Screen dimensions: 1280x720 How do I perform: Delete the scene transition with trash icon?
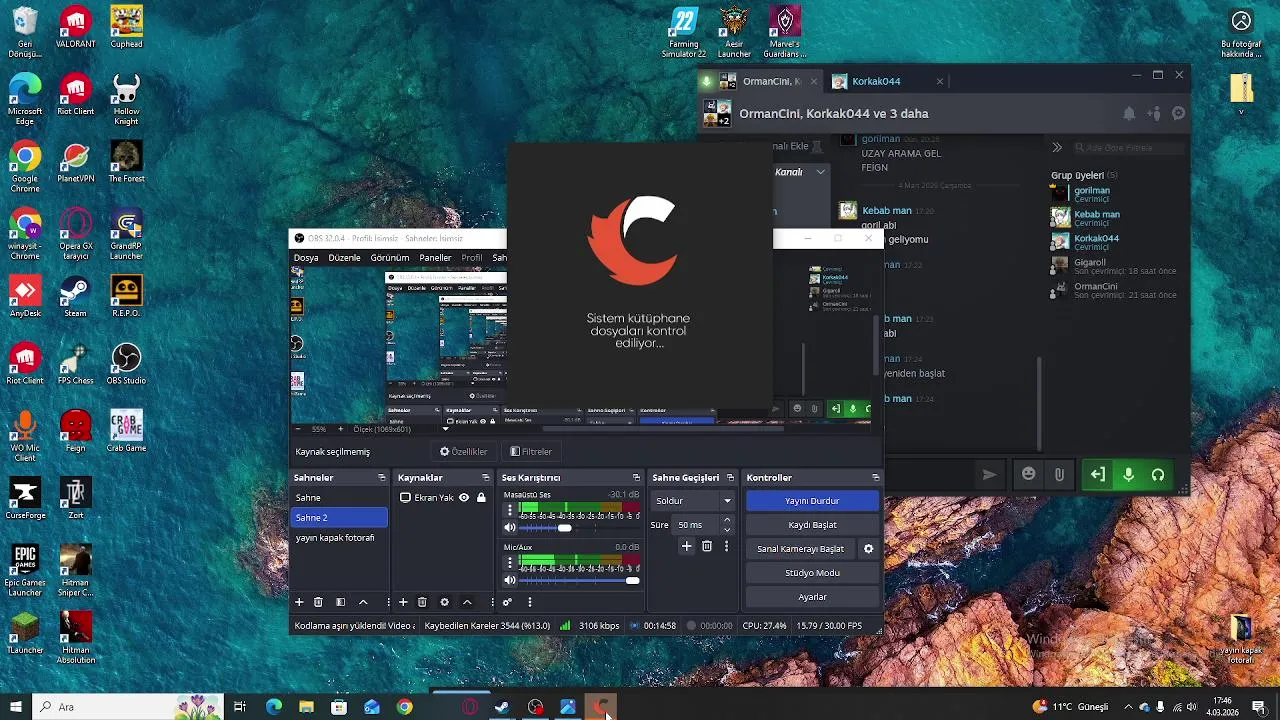[x=707, y=546]
